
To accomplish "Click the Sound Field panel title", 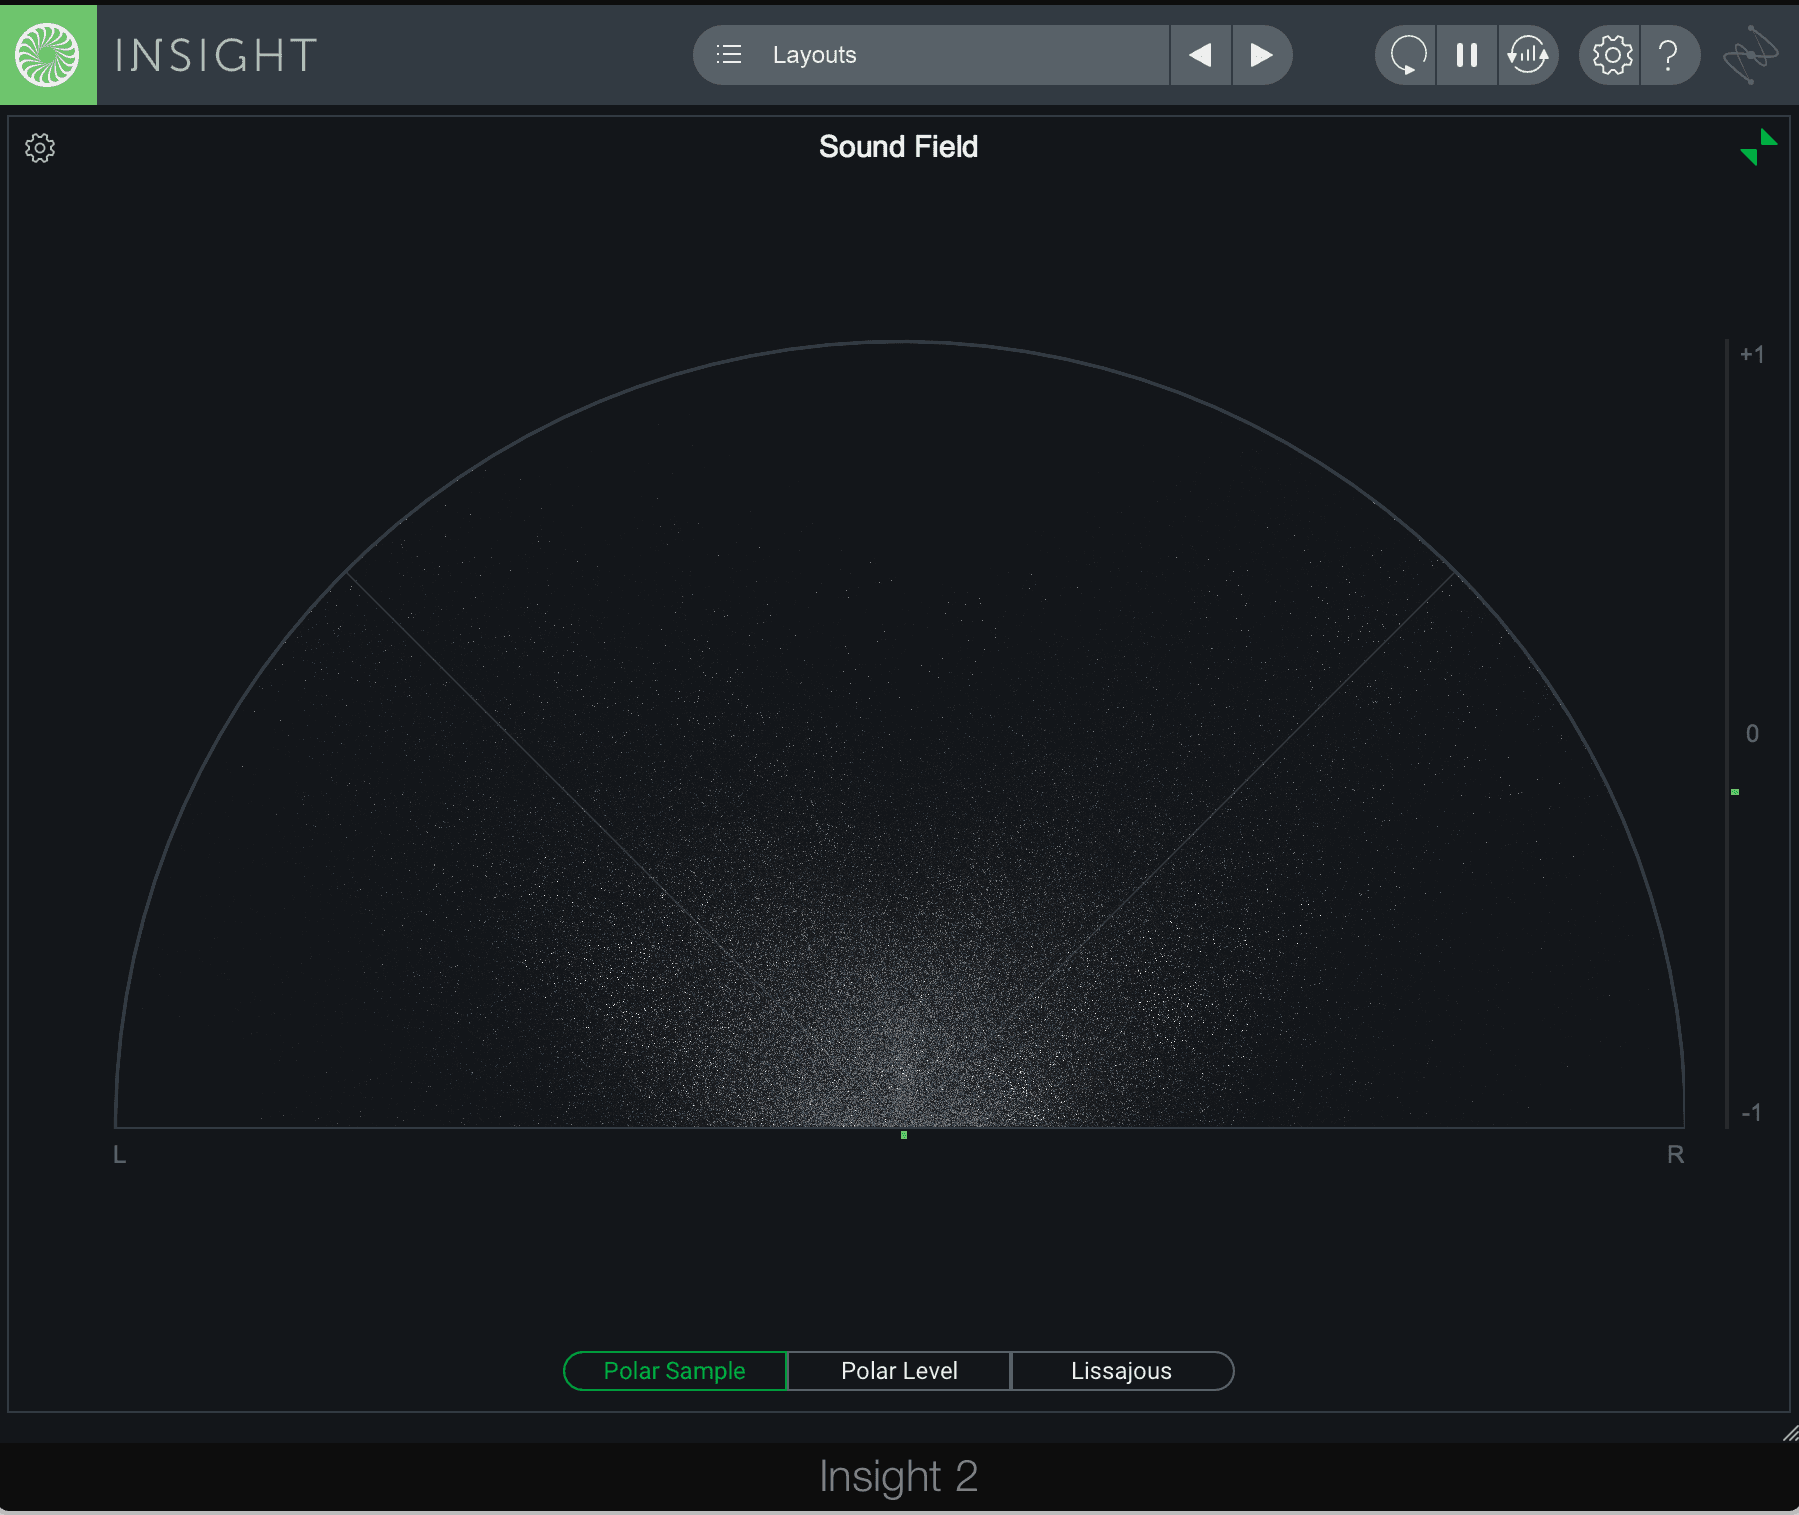I will click(898, 147).
